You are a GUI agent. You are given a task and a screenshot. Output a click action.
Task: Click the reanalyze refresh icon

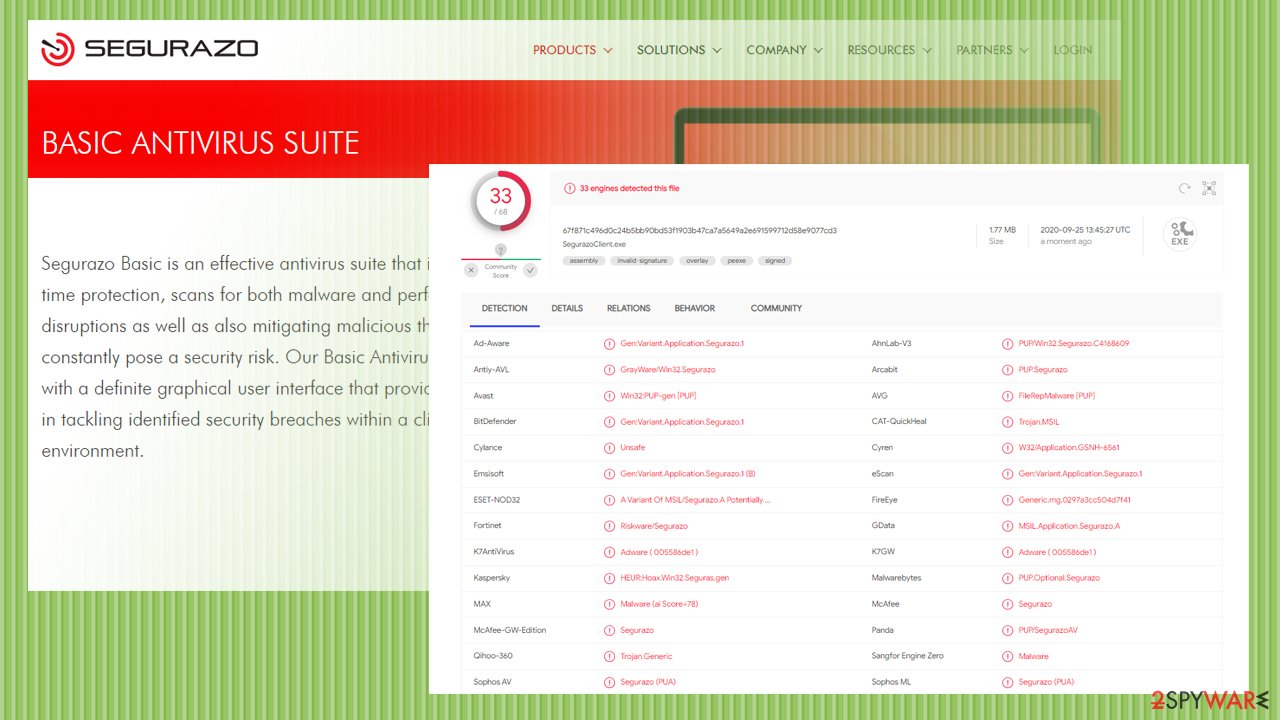click(x=1185, y=188)
